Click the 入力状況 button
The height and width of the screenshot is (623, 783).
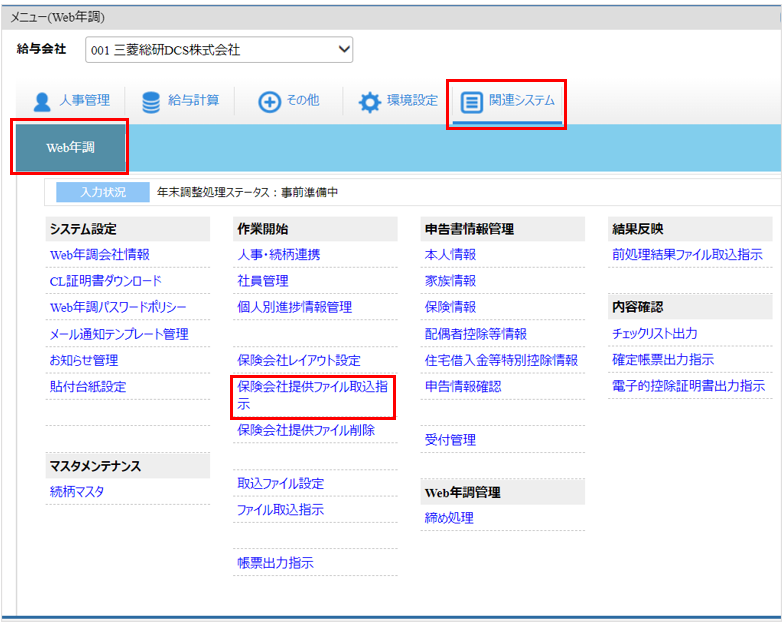(x=103, y=192)
